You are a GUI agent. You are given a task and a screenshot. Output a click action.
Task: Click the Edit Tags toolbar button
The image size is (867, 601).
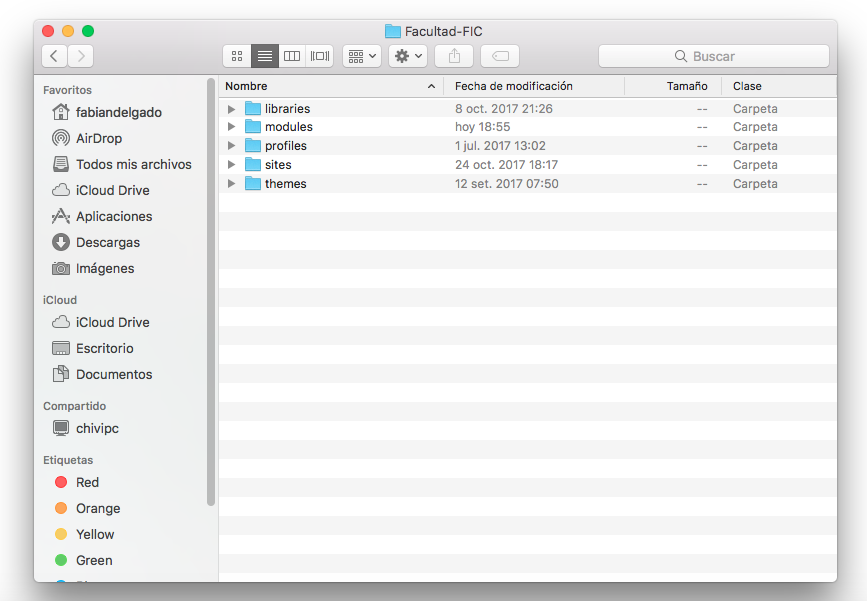[x=500, y=56]
